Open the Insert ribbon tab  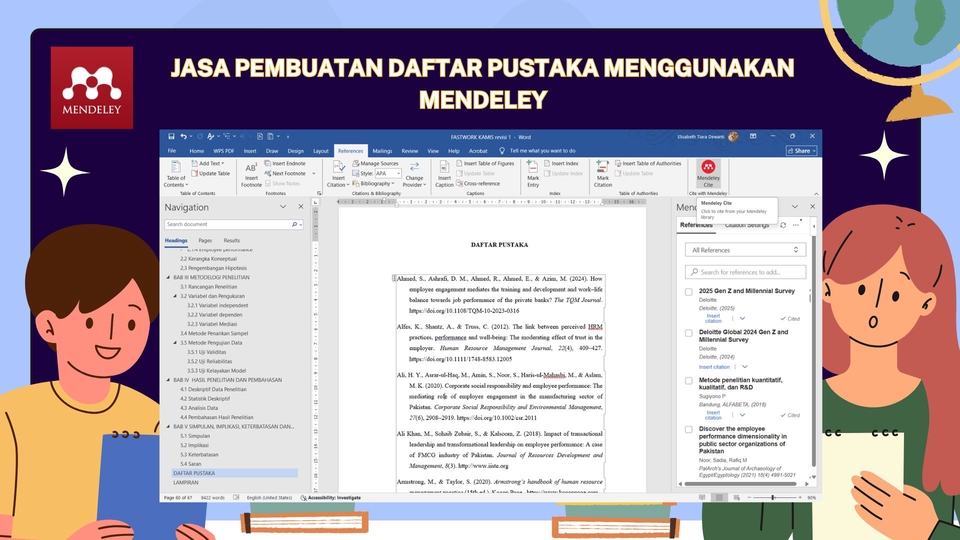click(x=250, y=151)
